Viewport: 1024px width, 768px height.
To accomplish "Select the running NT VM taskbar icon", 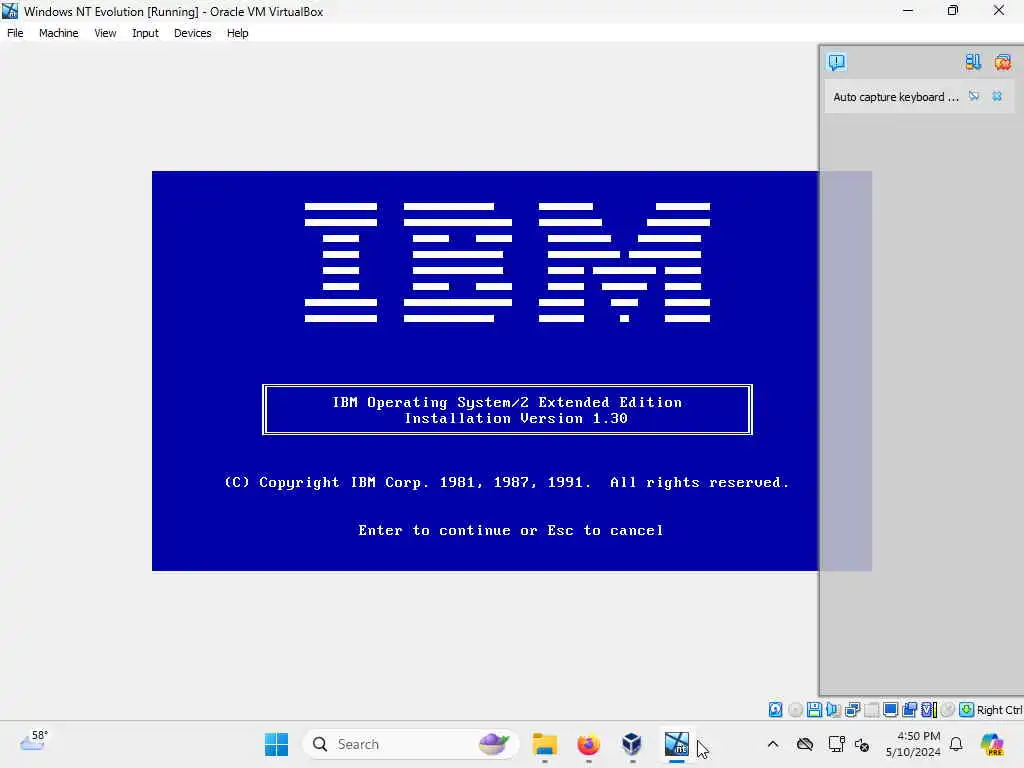I will [677, 744].
